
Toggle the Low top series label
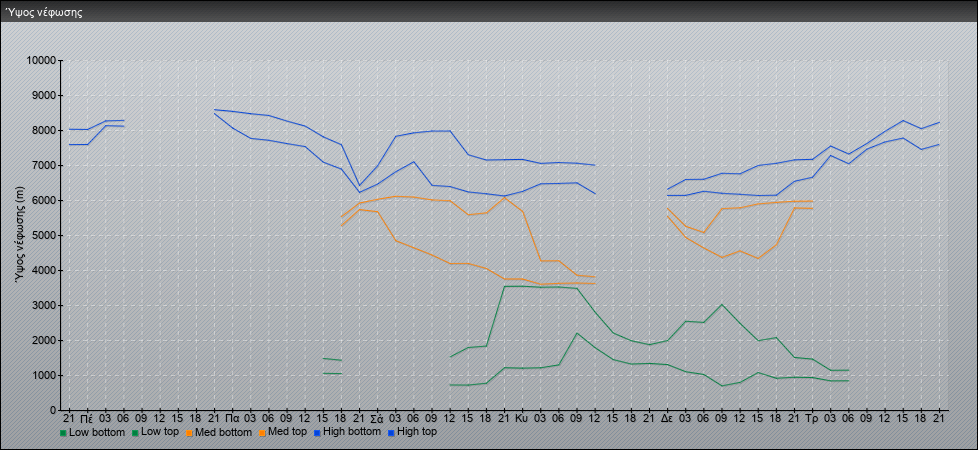(x=158, y=433)
